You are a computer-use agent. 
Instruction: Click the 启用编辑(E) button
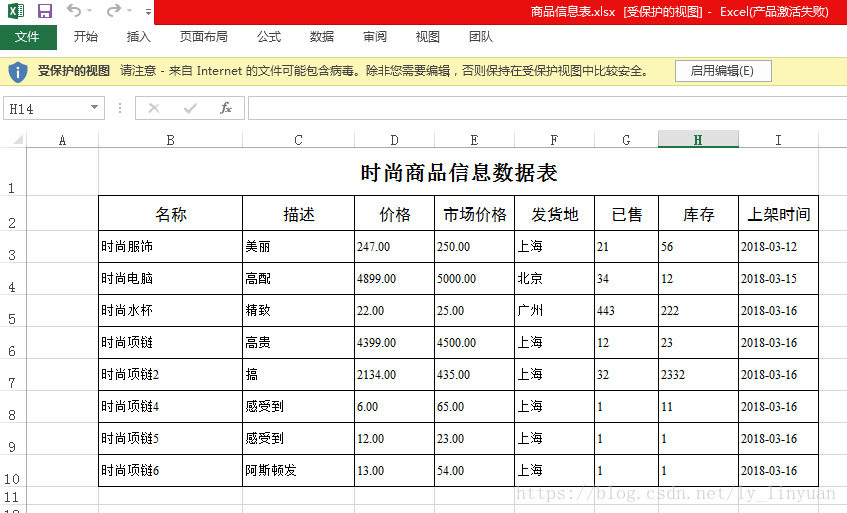pyautogui.click(x=723, y=71)
